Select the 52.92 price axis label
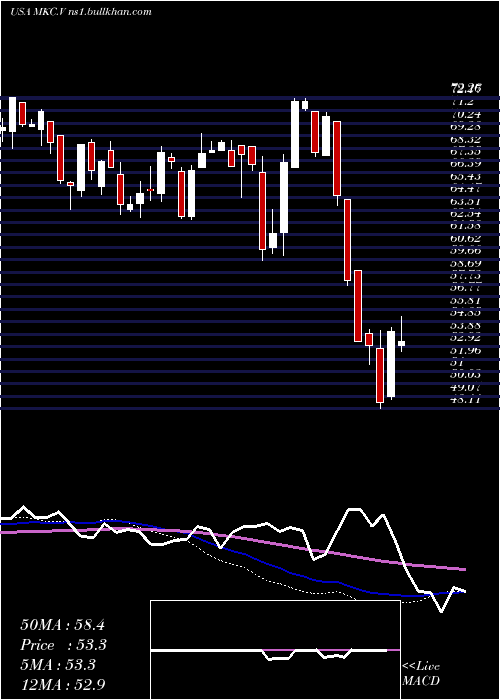This screenshot has width=500, height=700. coord(466,338)
